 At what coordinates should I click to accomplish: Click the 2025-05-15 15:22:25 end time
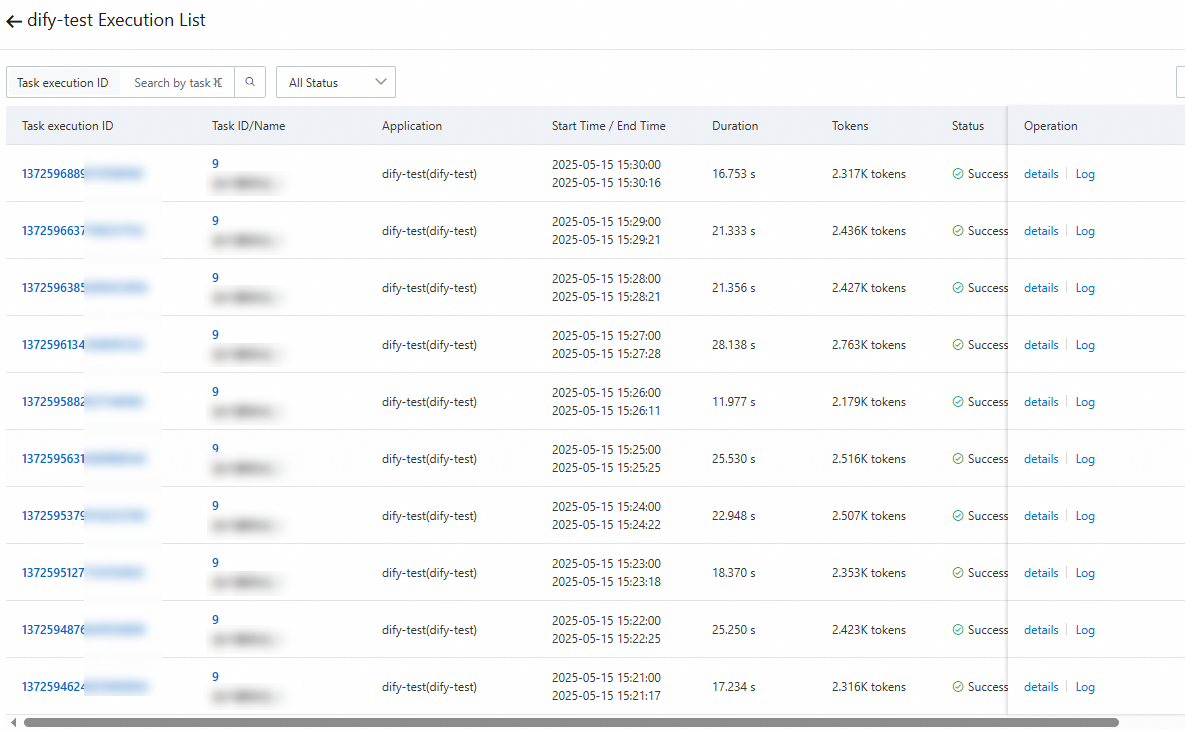606,639
